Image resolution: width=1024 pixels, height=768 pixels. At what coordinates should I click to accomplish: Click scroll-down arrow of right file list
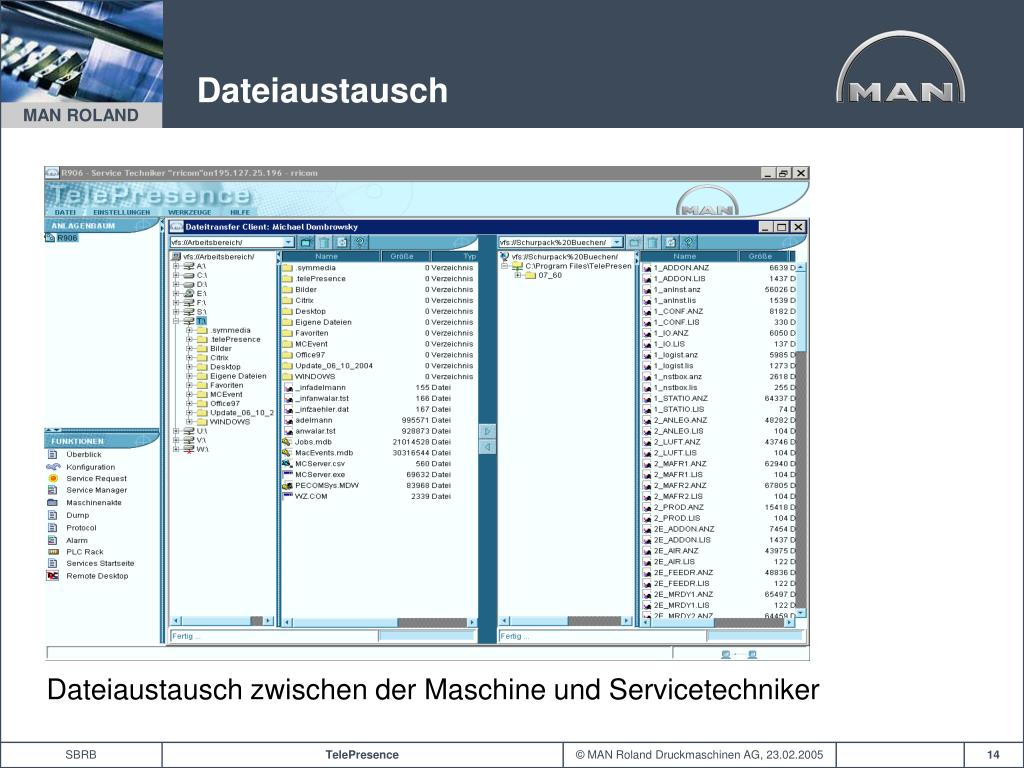pyautogui.click(x=801, y=613)
